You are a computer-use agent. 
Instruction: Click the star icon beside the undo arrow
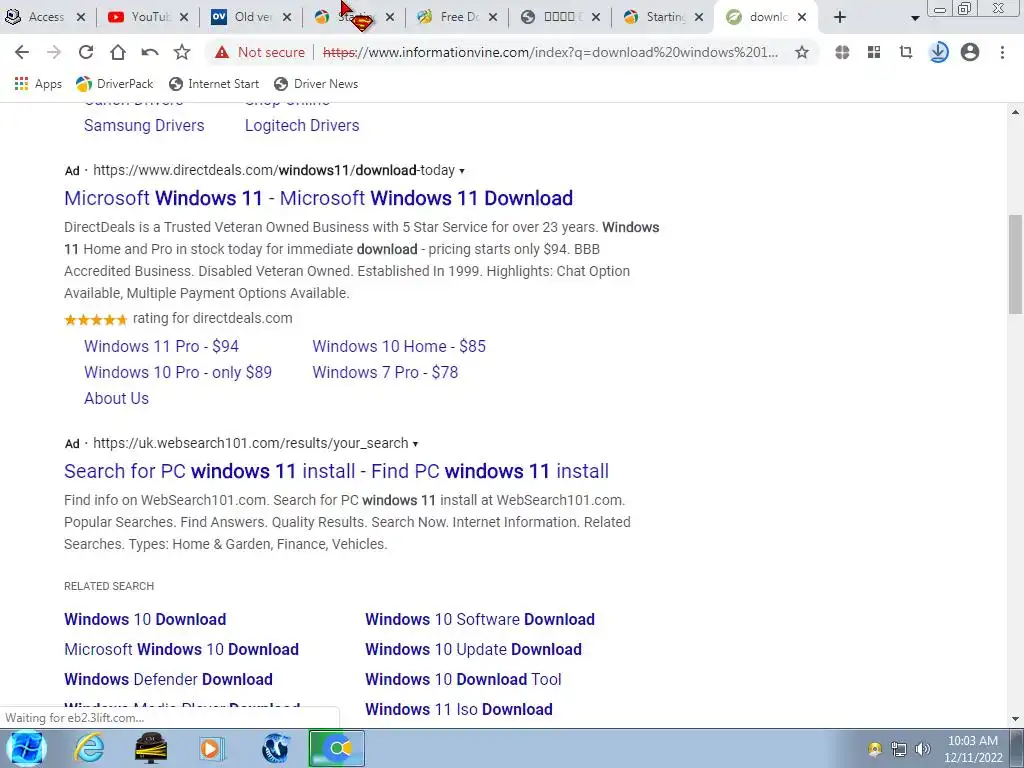pyautogui.click(x=182, y=52)
